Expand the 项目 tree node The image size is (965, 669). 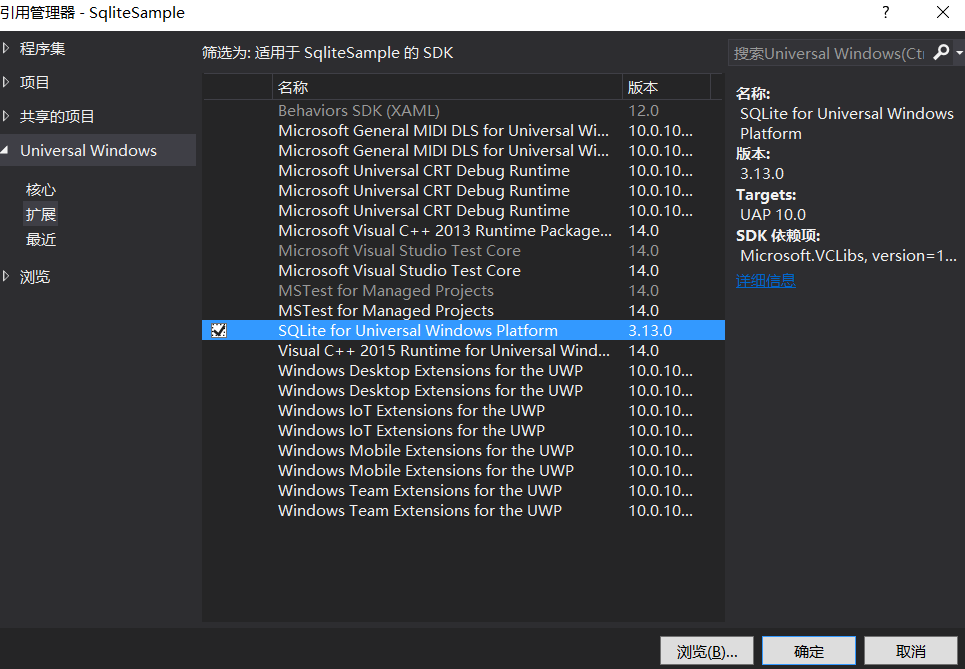(x=6, y=82)
